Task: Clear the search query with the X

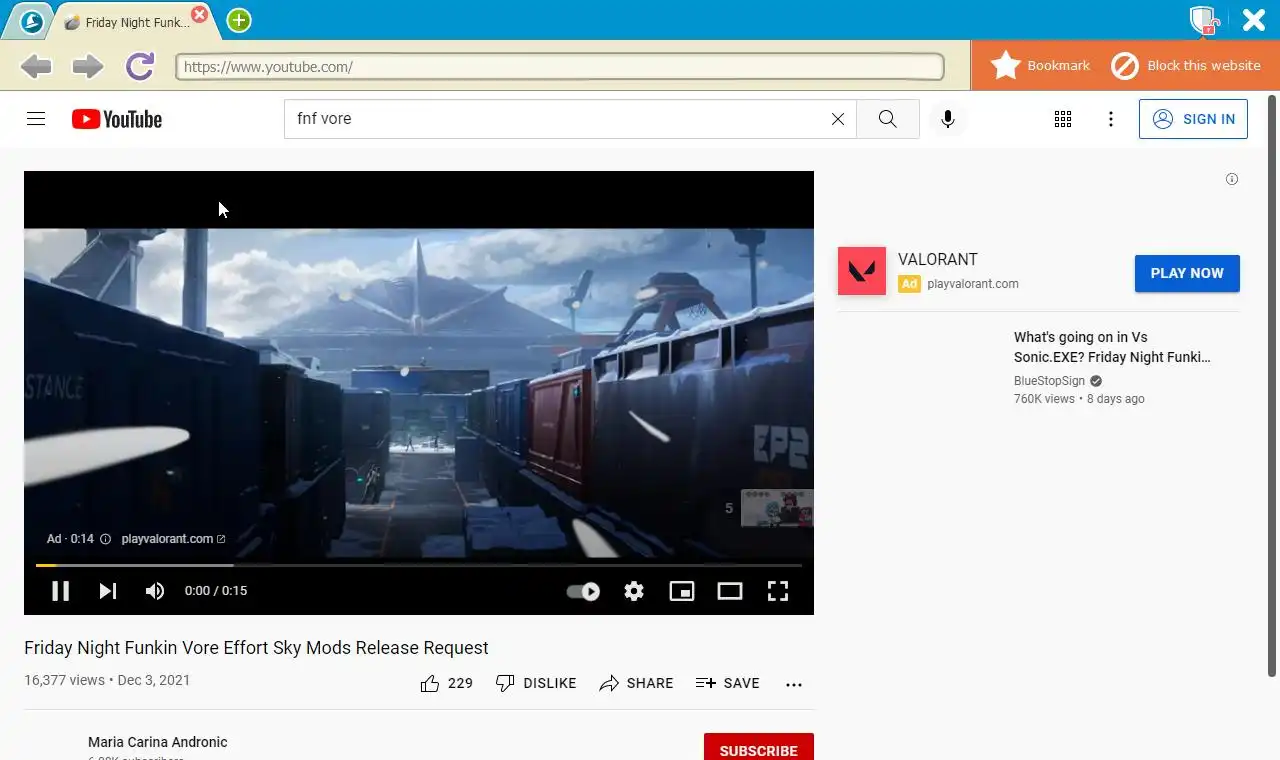Action: point(838,119)
